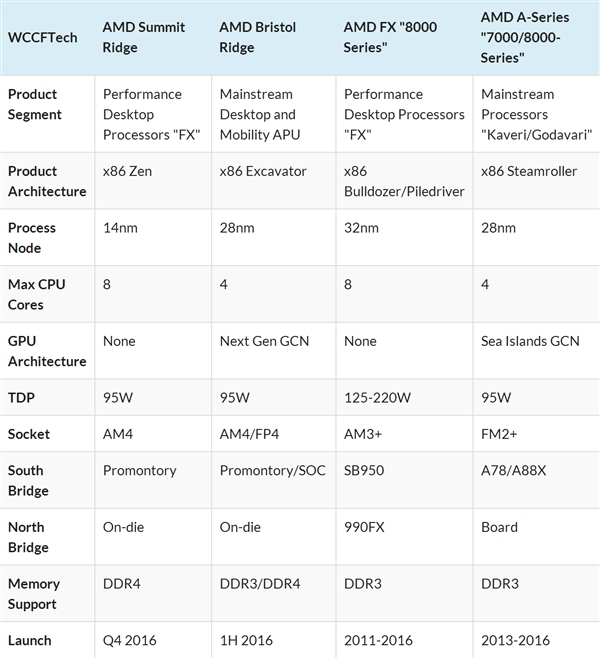Image resolution: width=600 pixels, height=661 pixels.
Task: Select the Sea Islands GCN cell
Action: coord(530,341)
